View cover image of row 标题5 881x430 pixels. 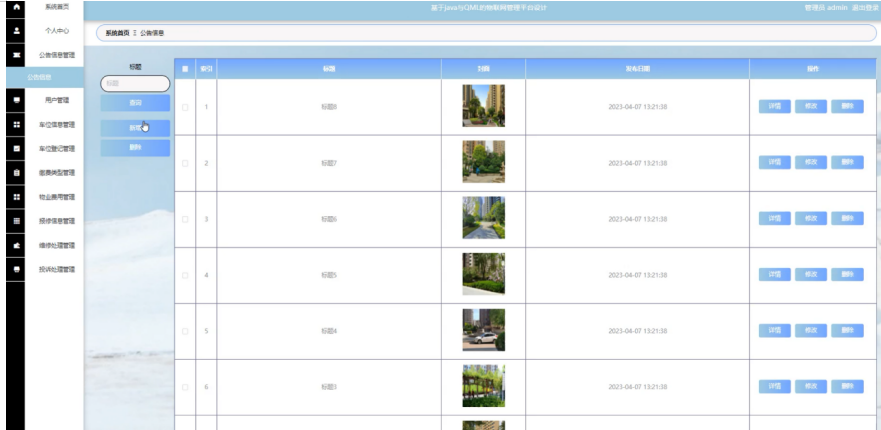(x=483, y=274)
